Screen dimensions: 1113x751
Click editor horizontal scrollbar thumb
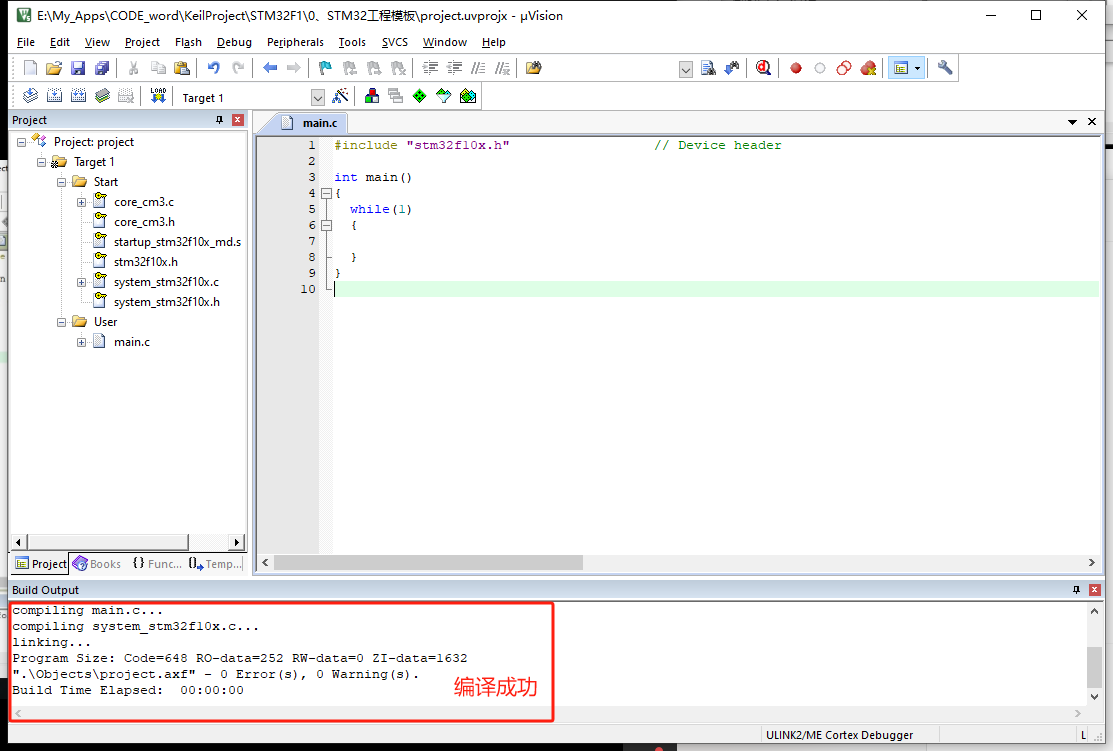(x=428, y=562)
